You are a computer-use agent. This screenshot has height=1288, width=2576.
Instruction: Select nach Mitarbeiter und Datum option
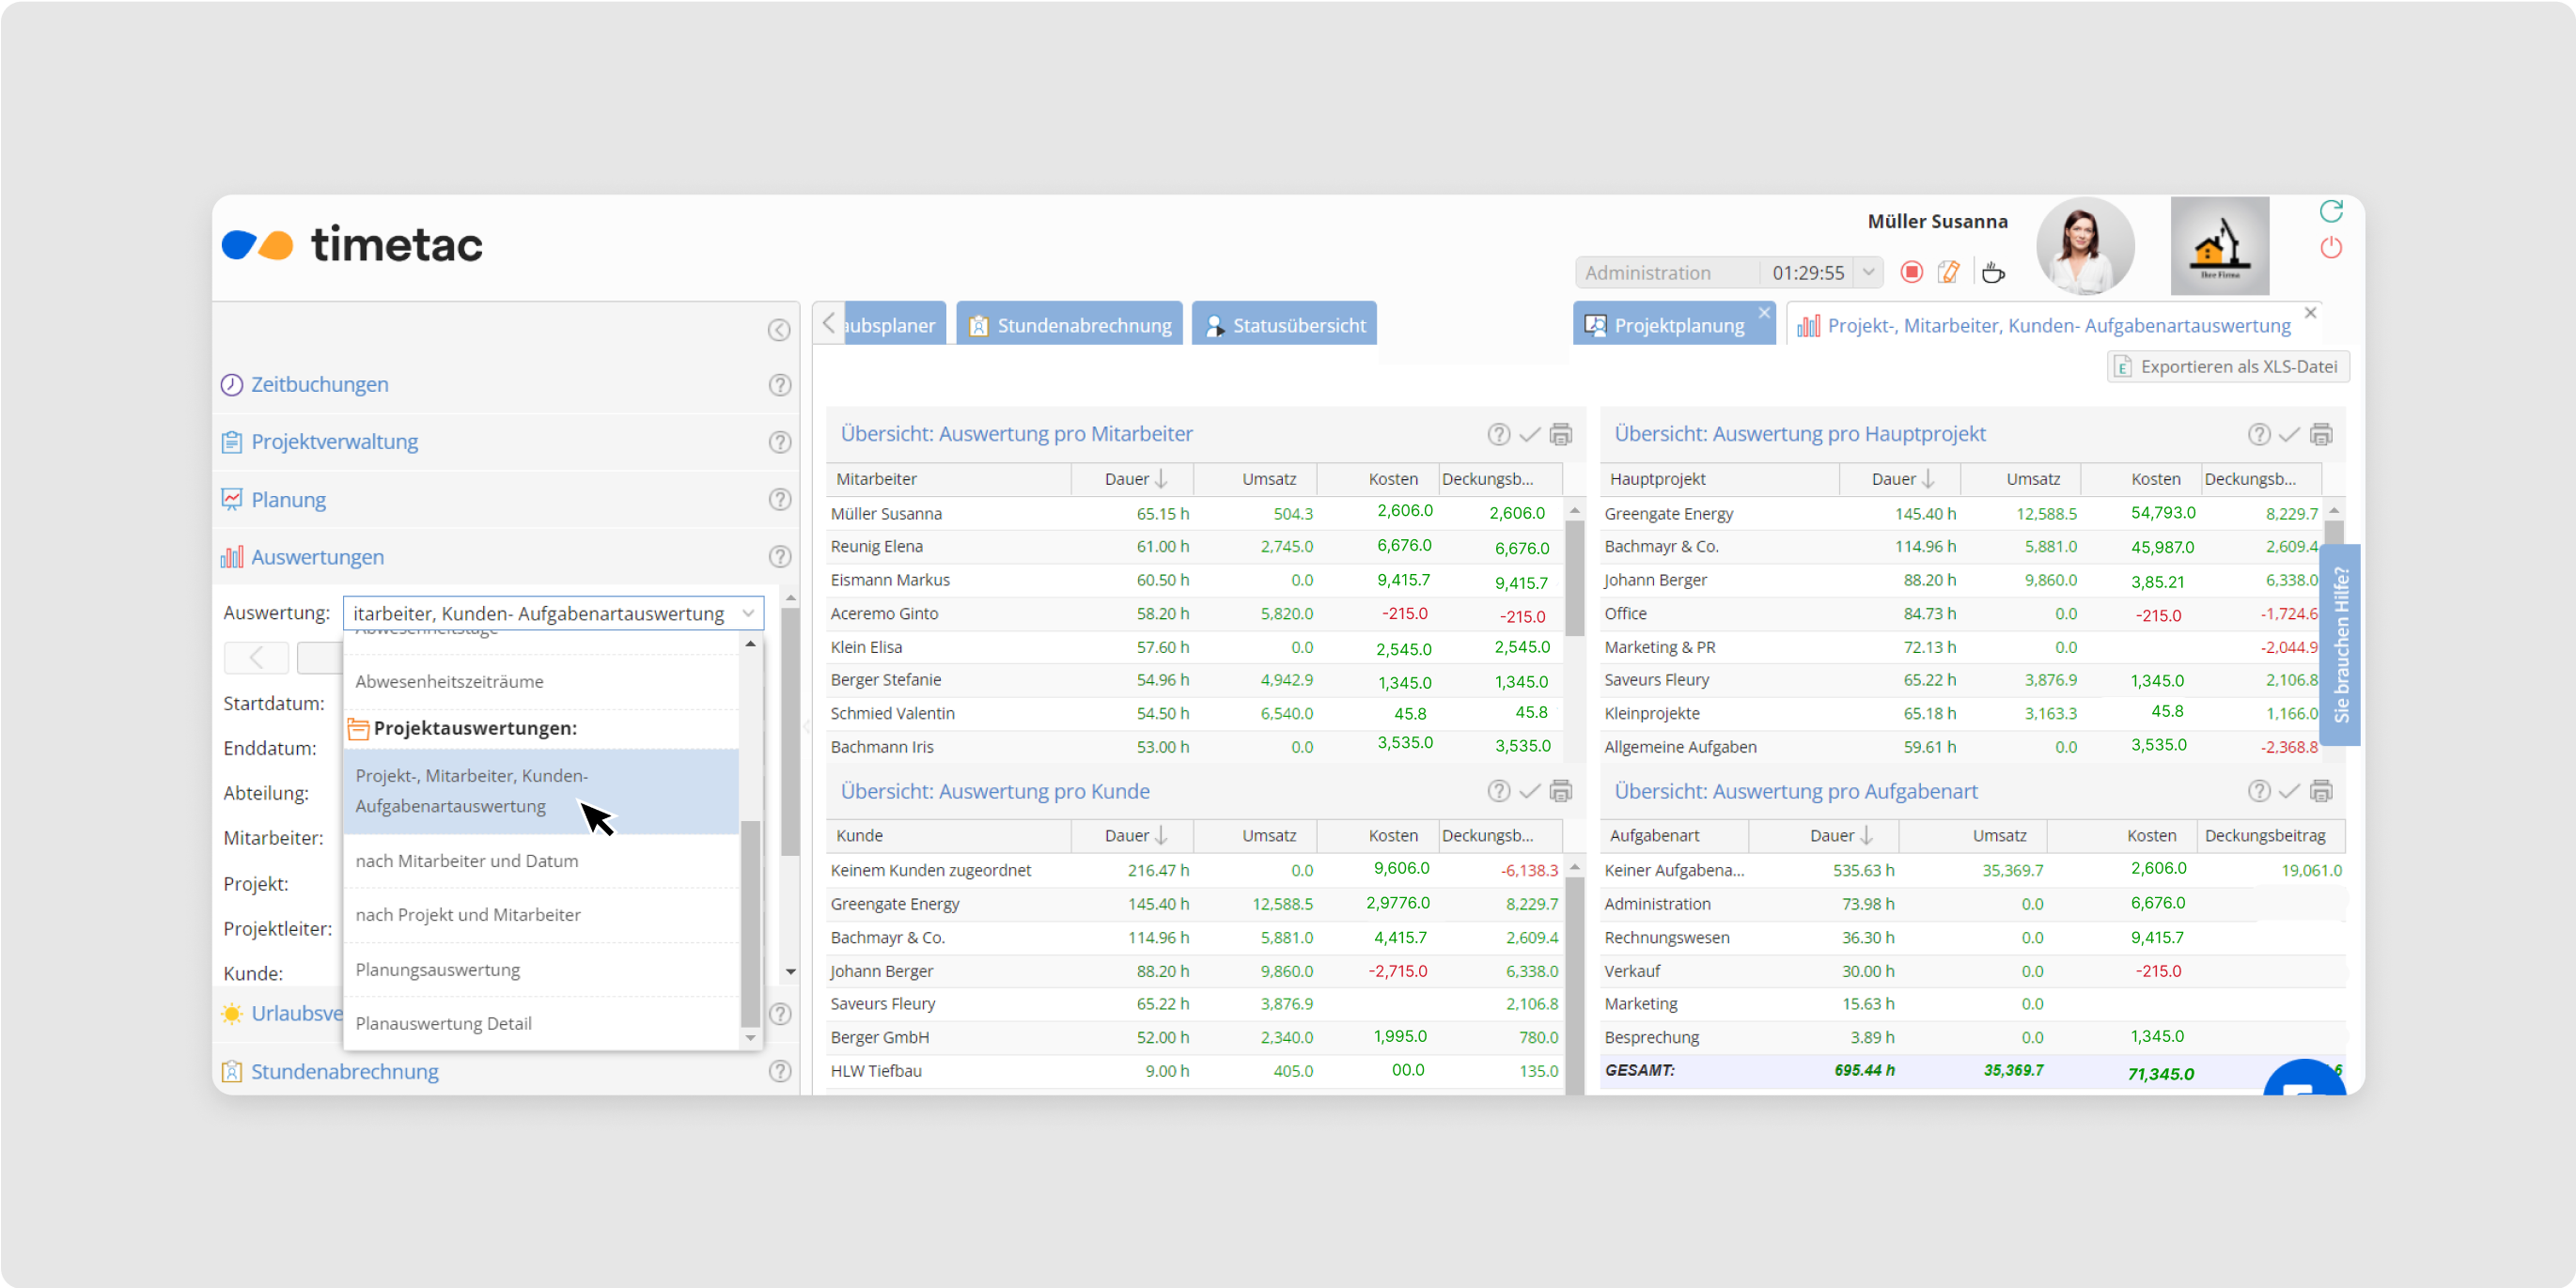(467, 861)
